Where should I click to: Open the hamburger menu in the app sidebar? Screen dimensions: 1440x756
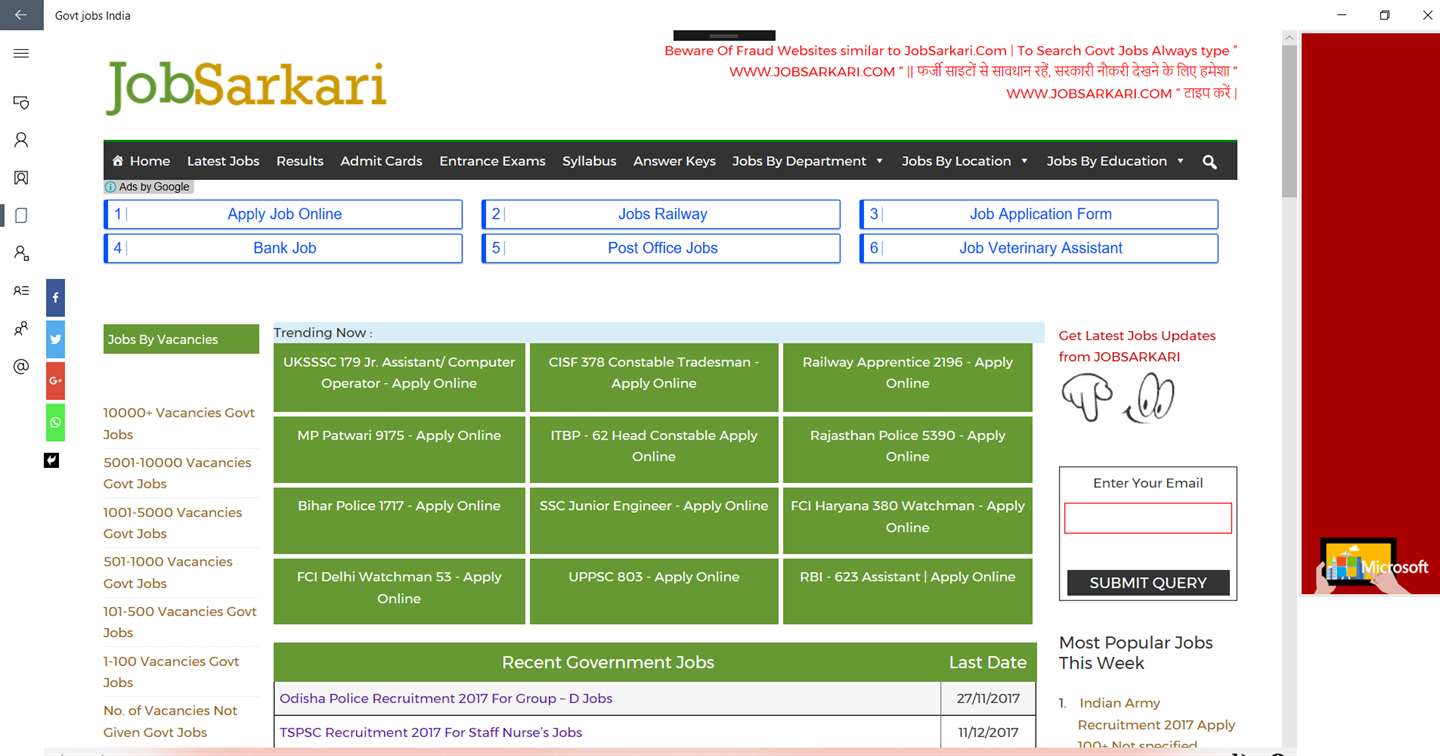[x=21, y=54]
